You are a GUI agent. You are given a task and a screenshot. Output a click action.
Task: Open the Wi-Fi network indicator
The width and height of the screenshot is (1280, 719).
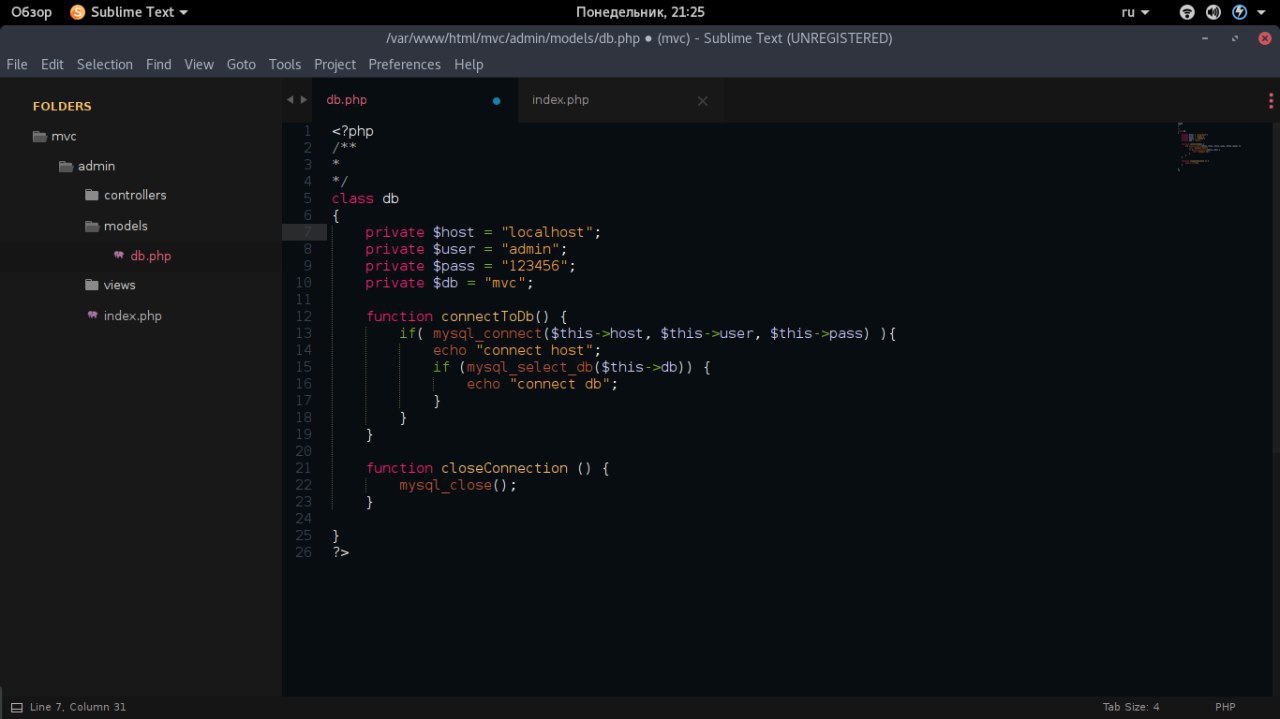point(1187,12)
